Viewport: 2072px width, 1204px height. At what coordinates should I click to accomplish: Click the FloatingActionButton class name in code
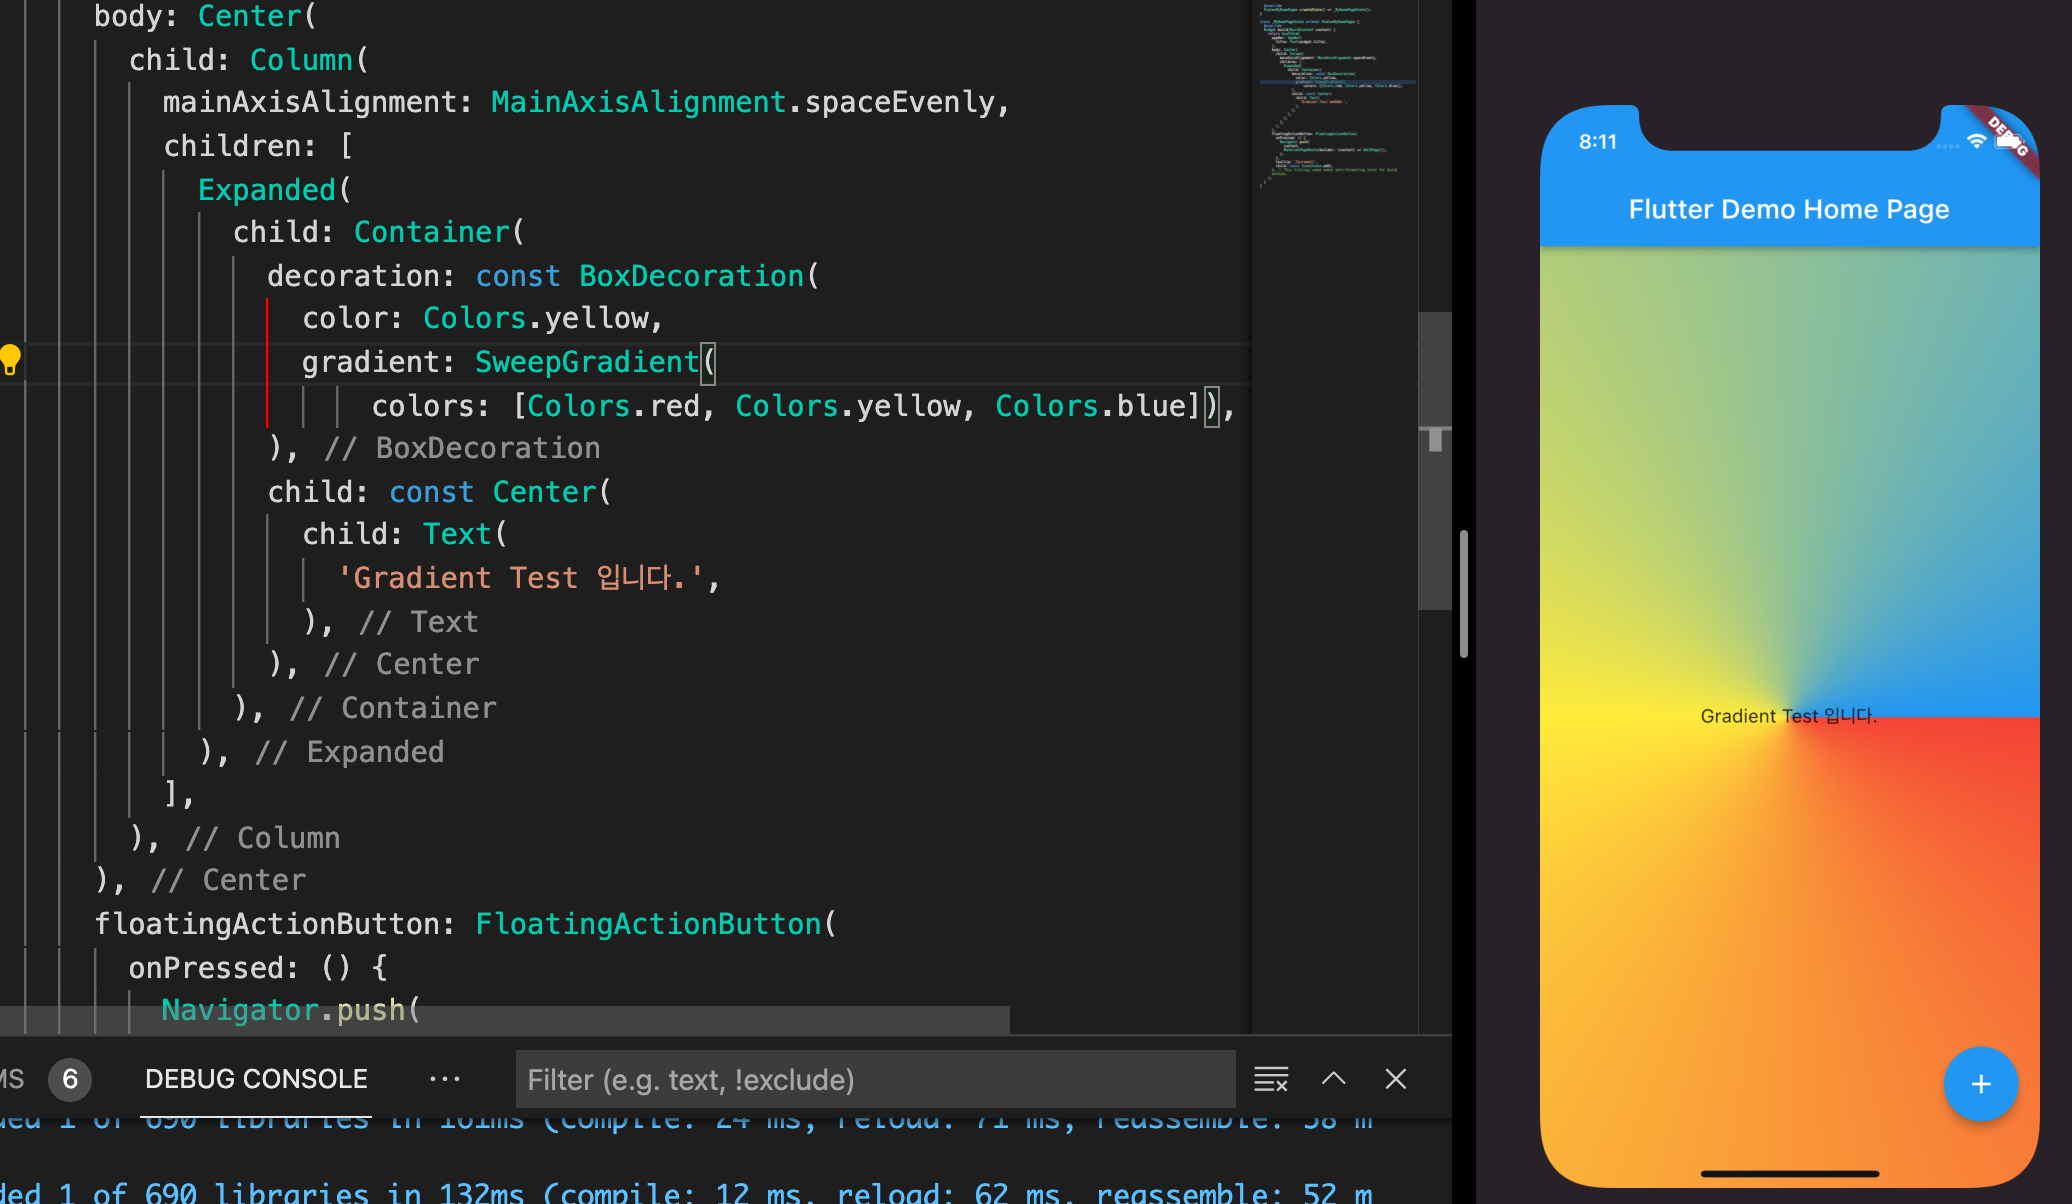click(x=648, y=924)
